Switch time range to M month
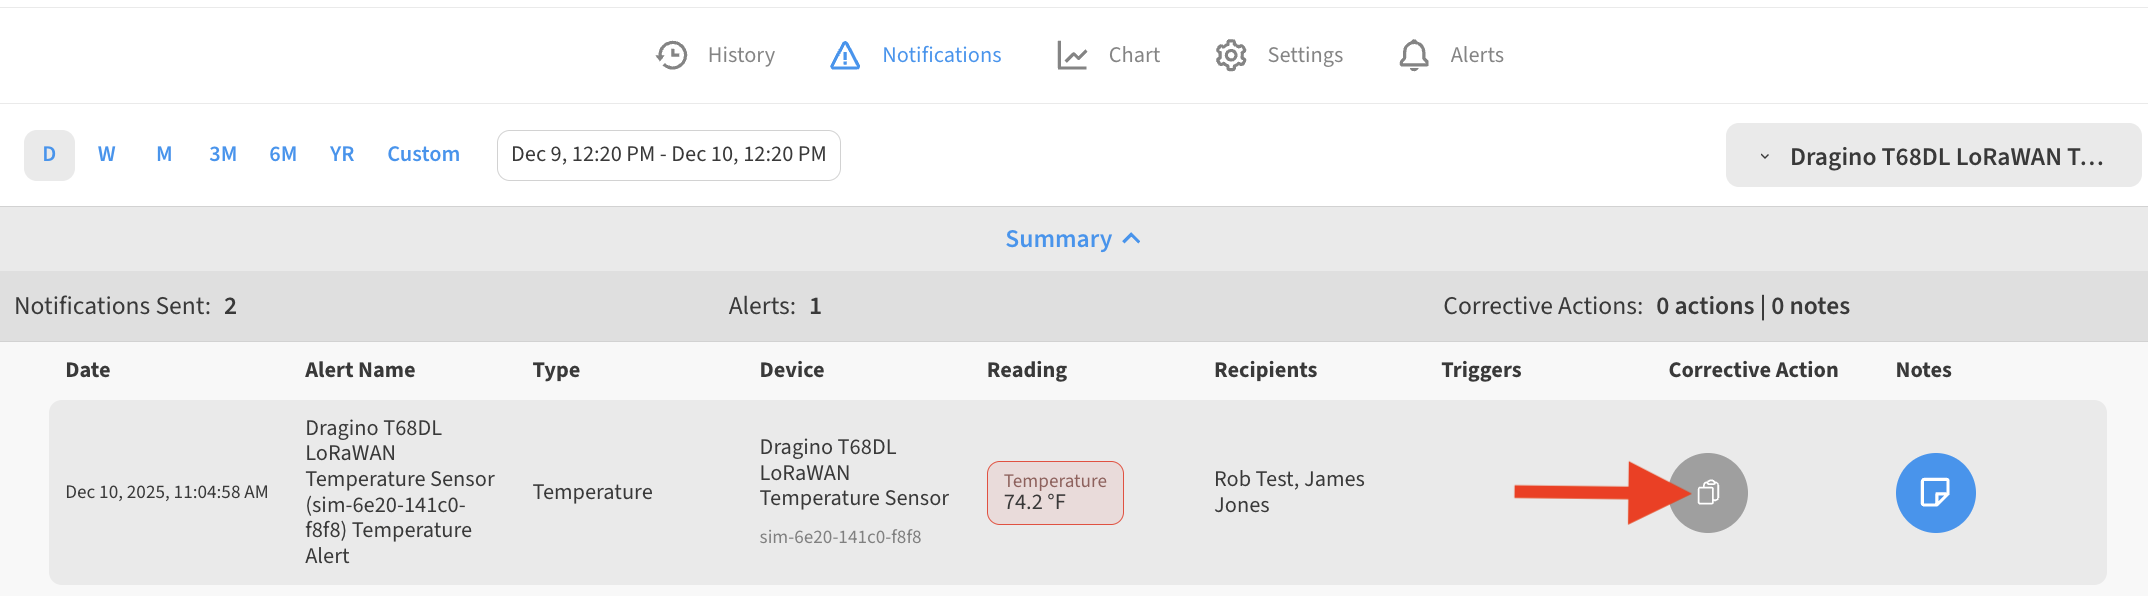This screenshot has width=2148, height=596. 164,155
